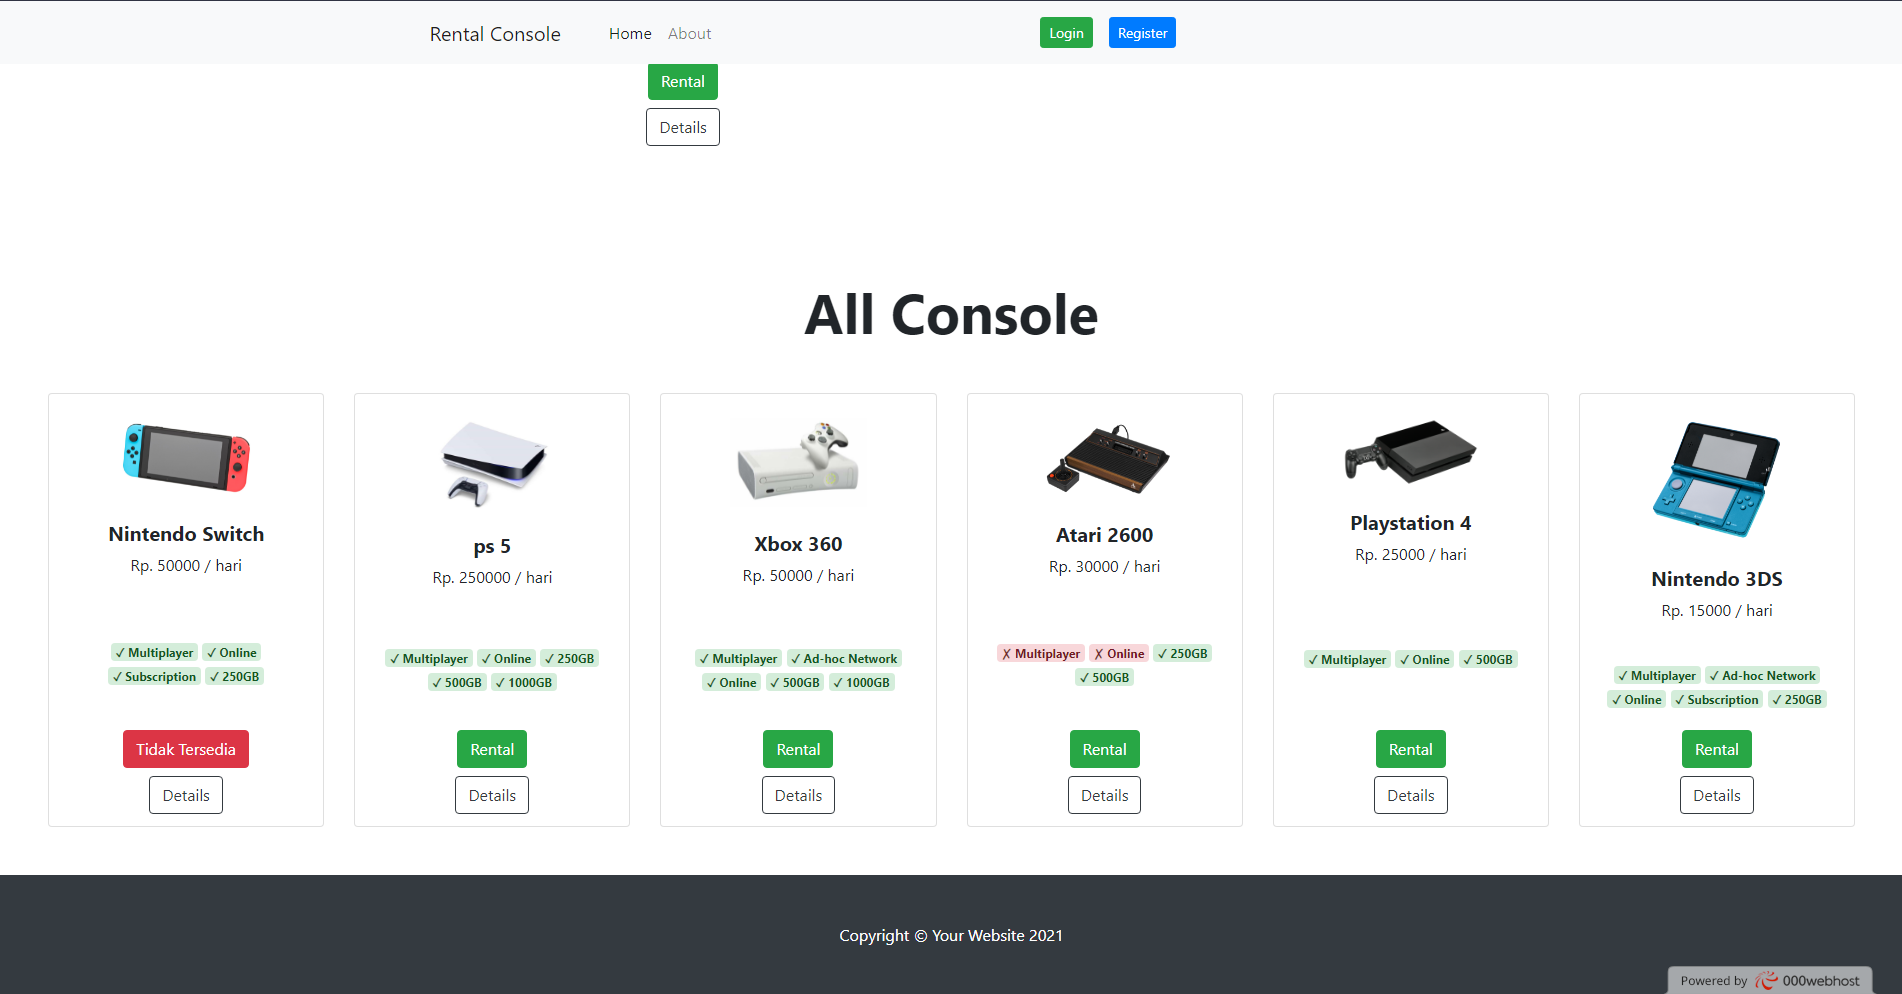Click the Playstation 4 title
This screenshot has height=994, width=1902.
(1410, 523)
